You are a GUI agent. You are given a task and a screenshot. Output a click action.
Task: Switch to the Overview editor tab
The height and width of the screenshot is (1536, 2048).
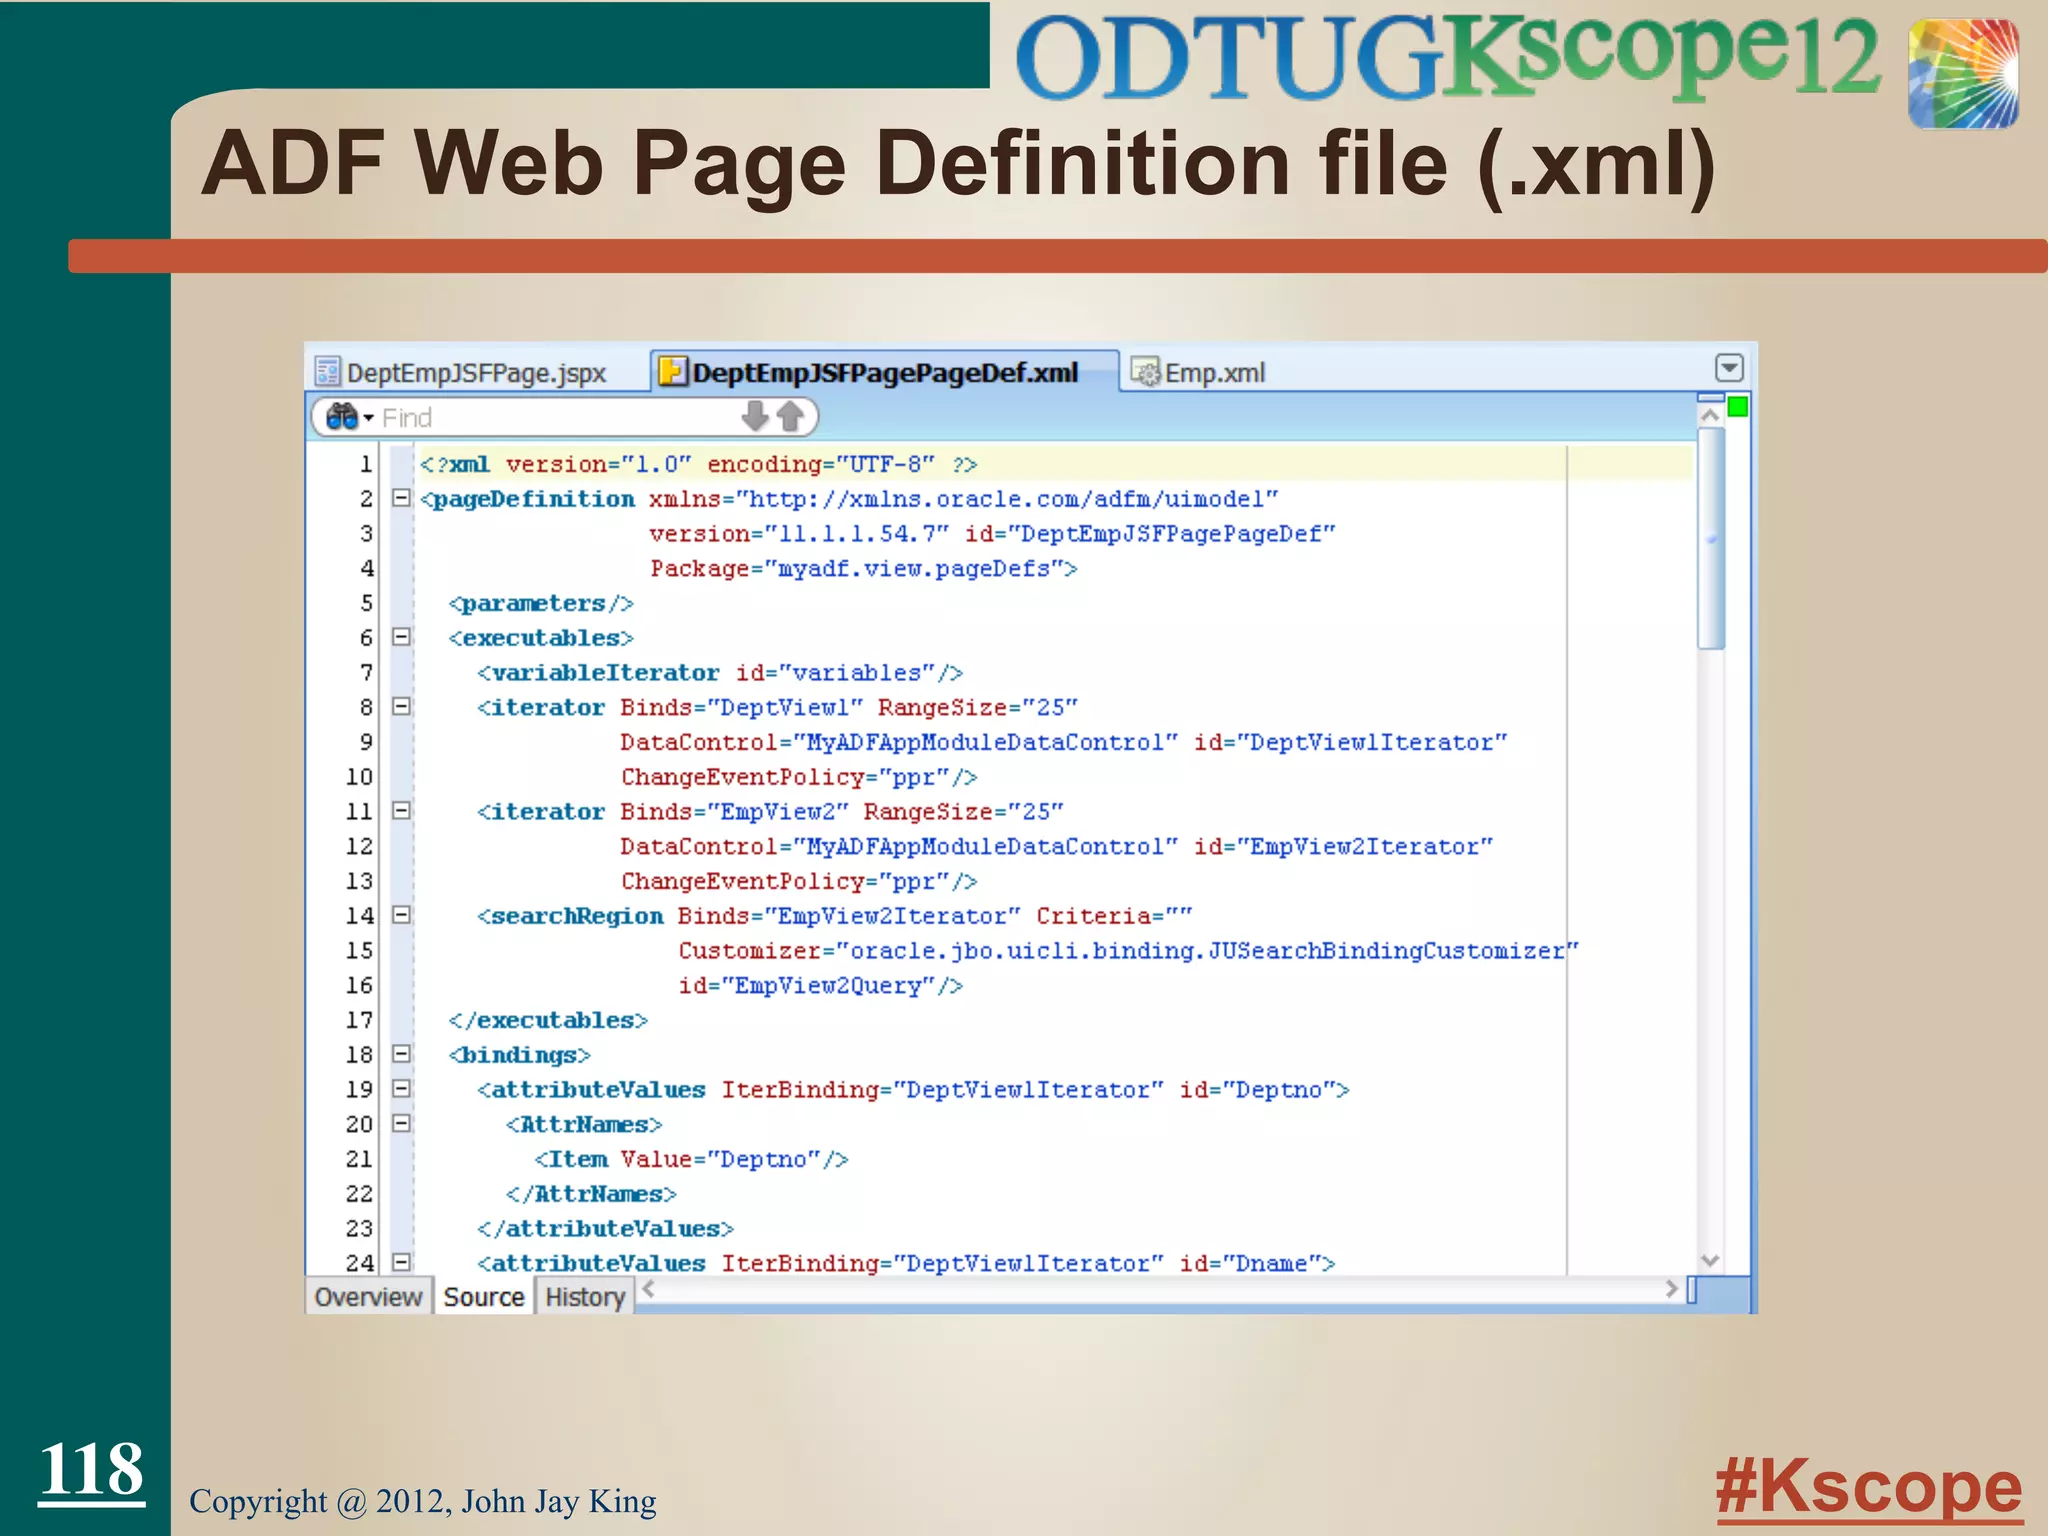pyautogui.click(x=368, y=1296)
